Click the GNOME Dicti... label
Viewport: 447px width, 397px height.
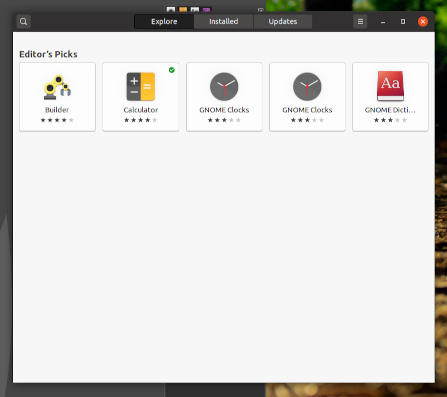tap(390, 110)
